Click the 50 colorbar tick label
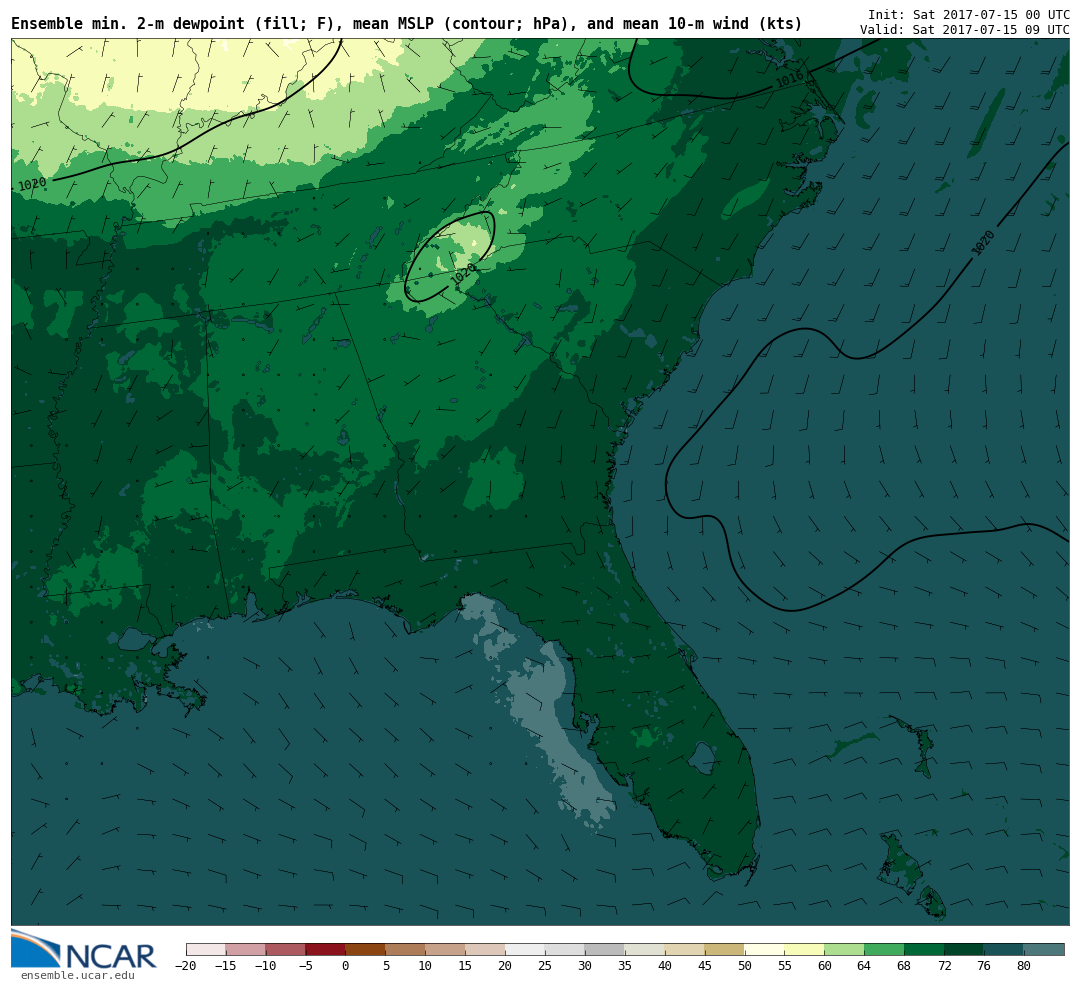 [745, 966]
